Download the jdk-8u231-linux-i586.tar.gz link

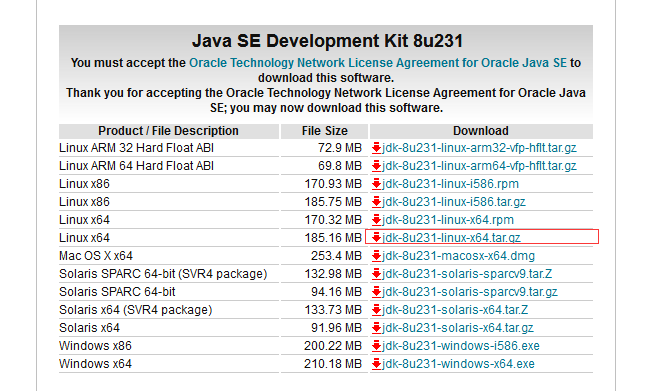point(454,202)
